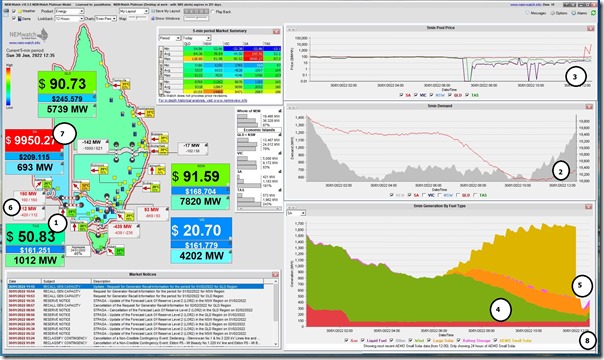The image size is (604, 360).
Task: Open the Today dropdown in Market Summary
Action: 196,38
